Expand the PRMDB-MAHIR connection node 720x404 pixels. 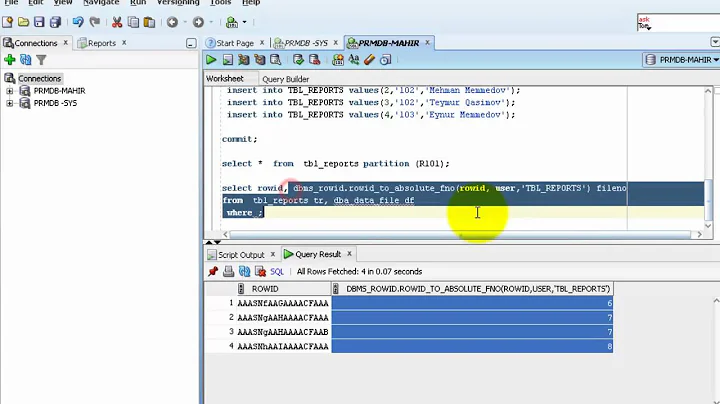[x=10, y=91]
